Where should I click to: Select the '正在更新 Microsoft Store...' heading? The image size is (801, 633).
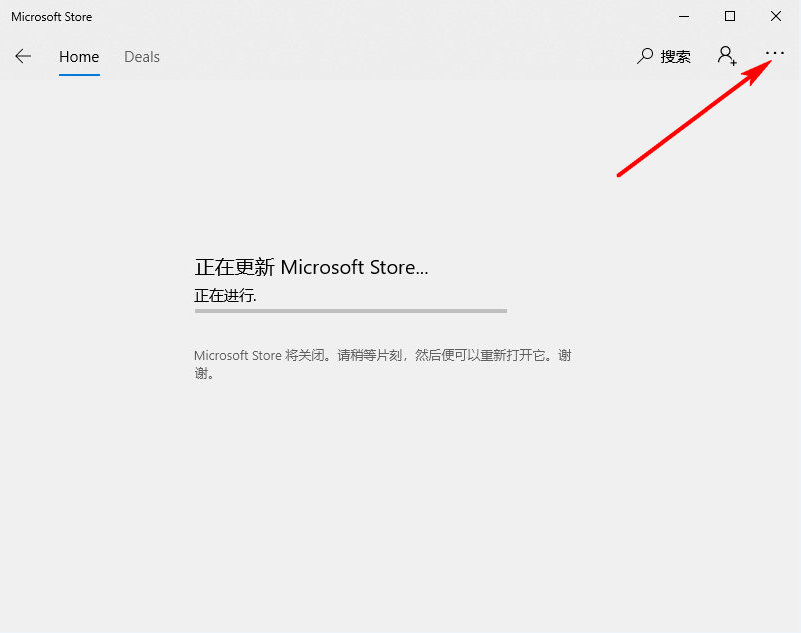tap(311, 267)
